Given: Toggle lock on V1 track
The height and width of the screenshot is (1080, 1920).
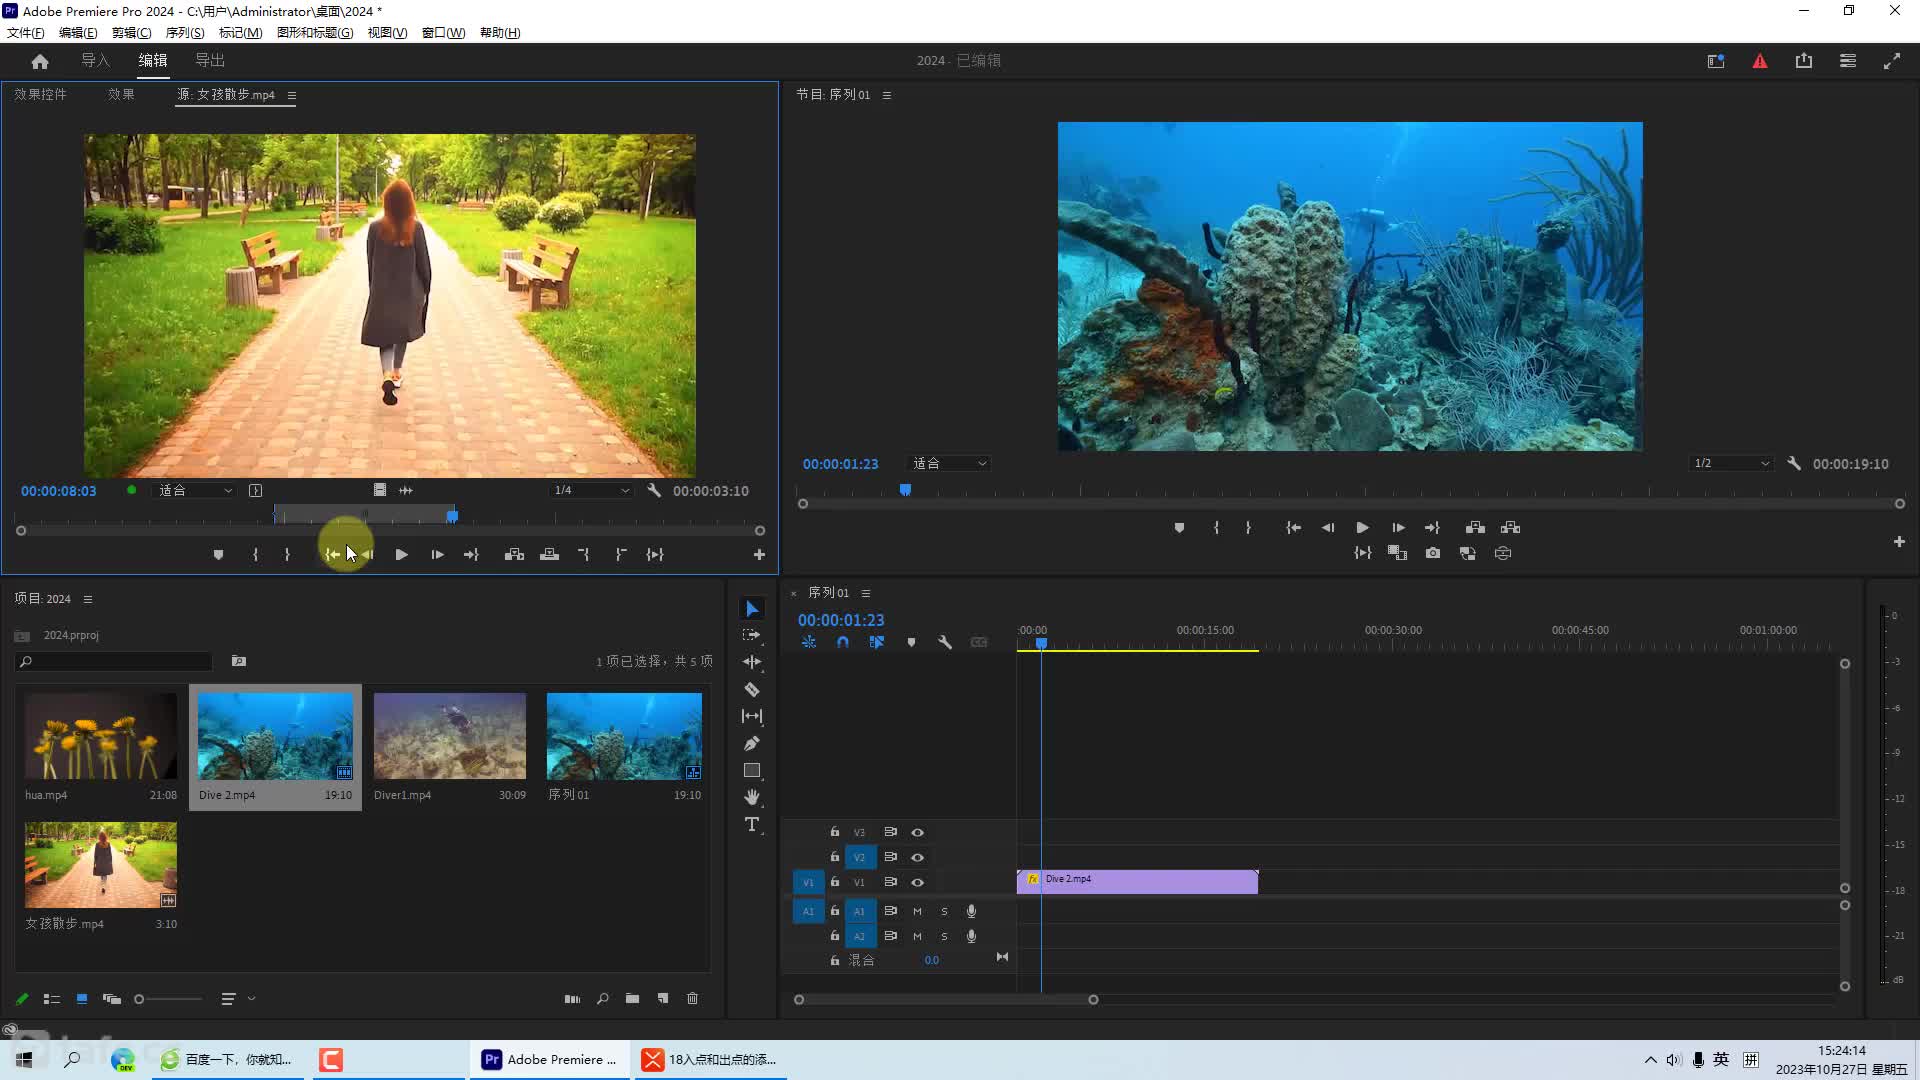Looking at the screenshot, I should (x=835, y=882).
